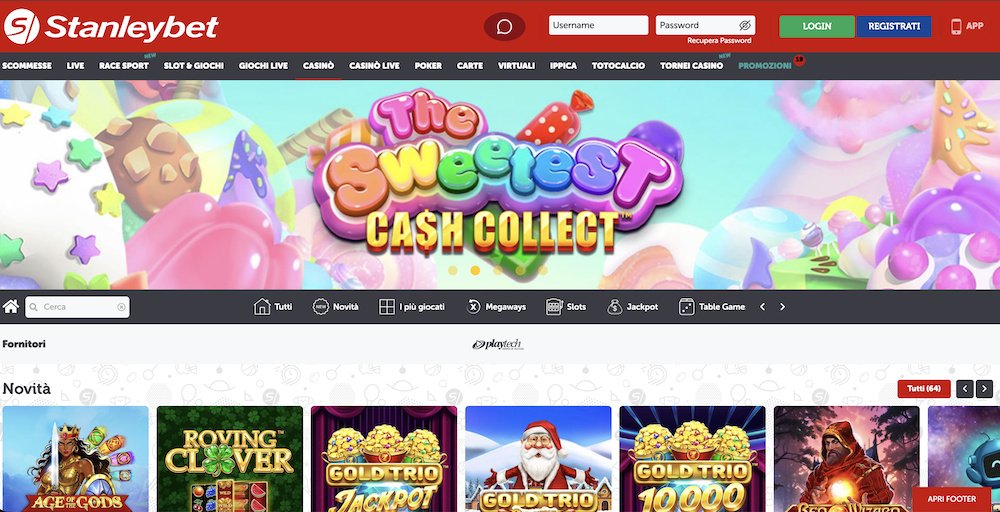1000x512 pixels.
Task: Toggle password visibility eye icon
Action: click(x=745, y=26)
